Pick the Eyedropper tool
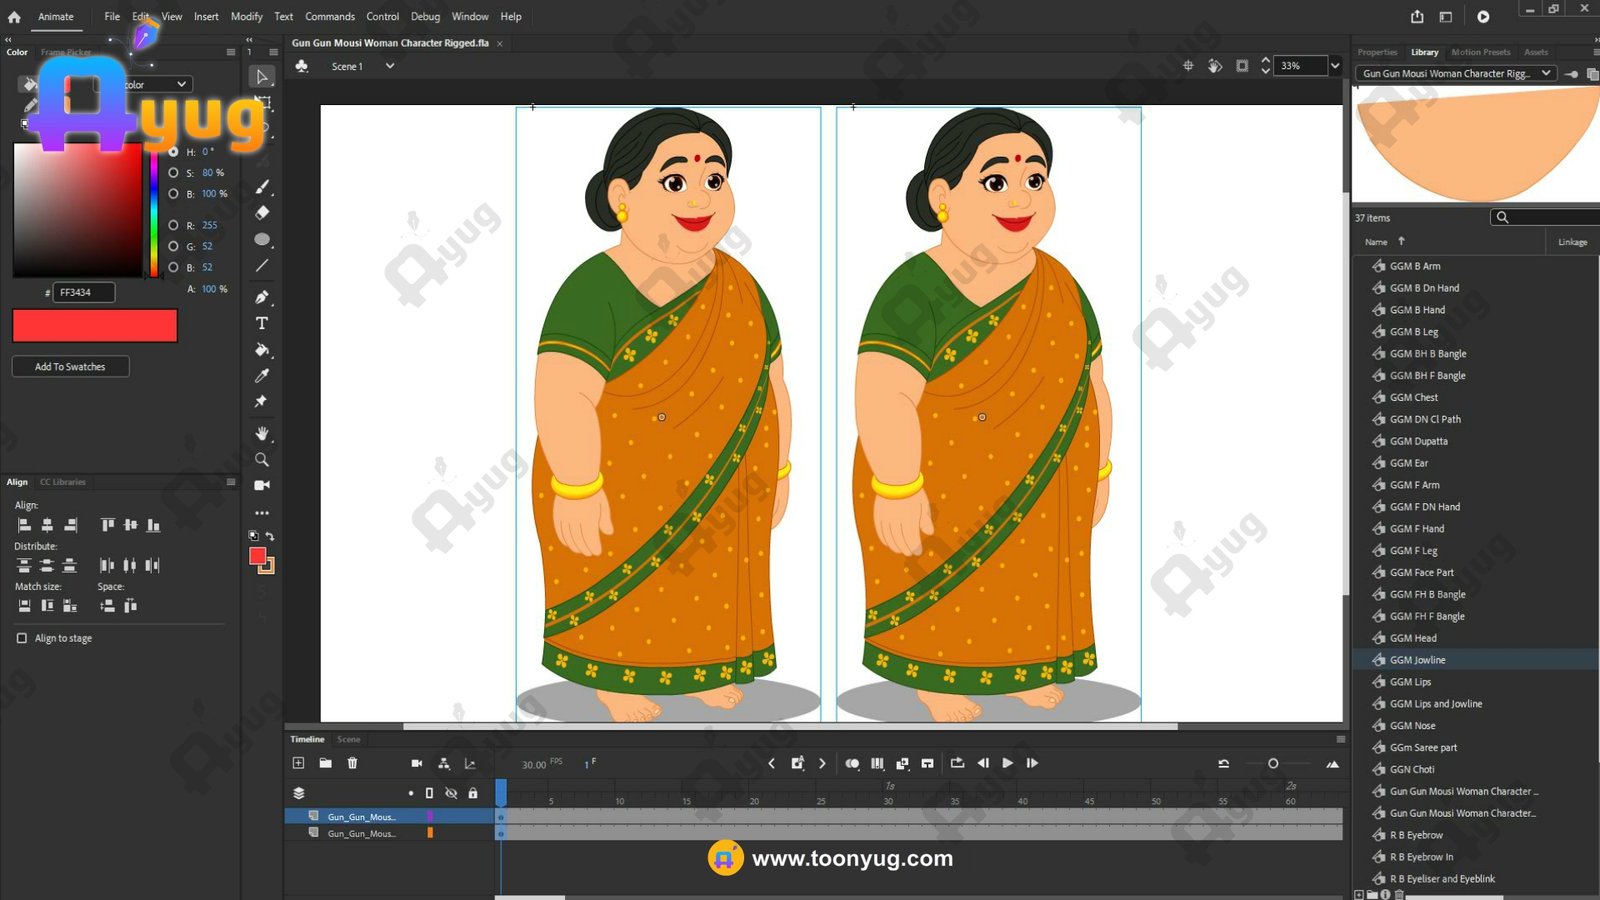1600x900 pixels. click(x=262, y=376)
